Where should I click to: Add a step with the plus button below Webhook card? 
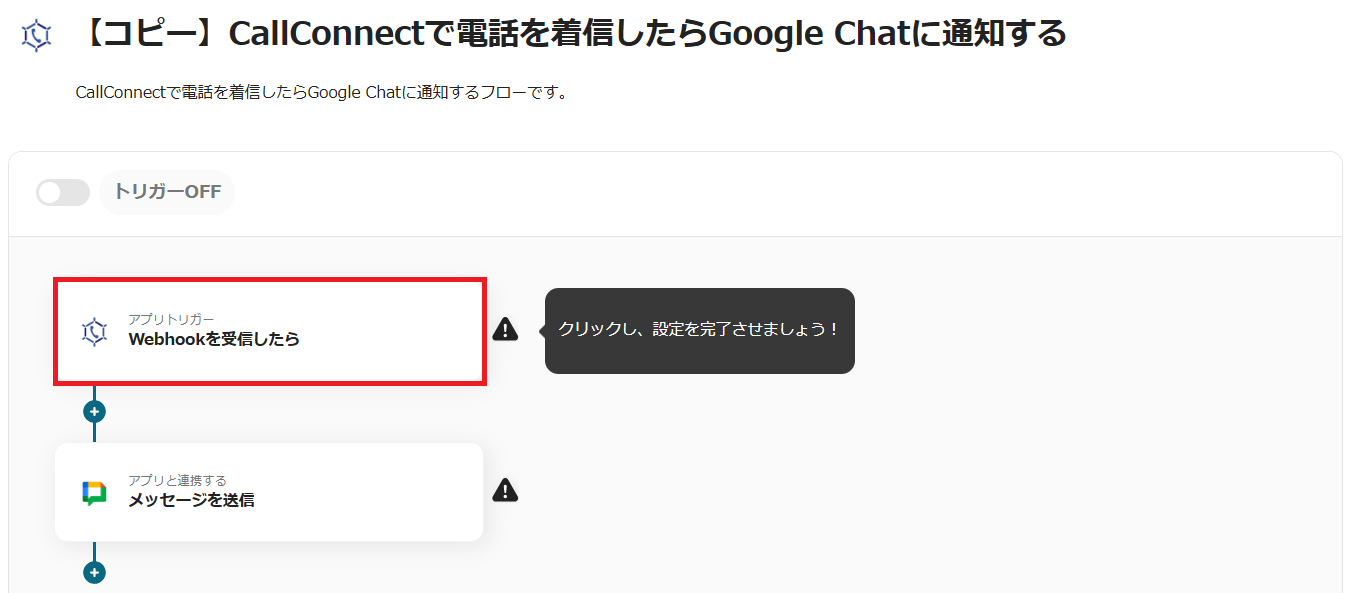[x=94, y=412]
